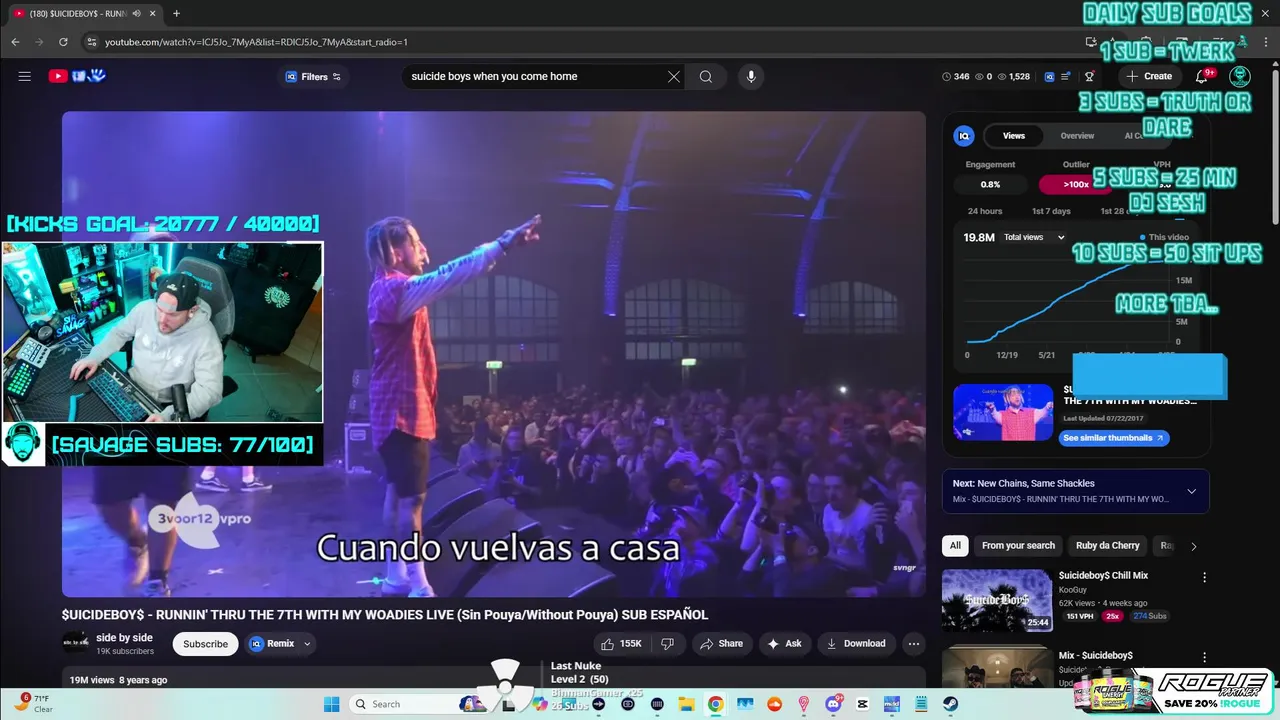This screenshot has width=1280, height=720.
Task: Open the blue vidIQ icon in header
Action: [x=1049, y=76]
